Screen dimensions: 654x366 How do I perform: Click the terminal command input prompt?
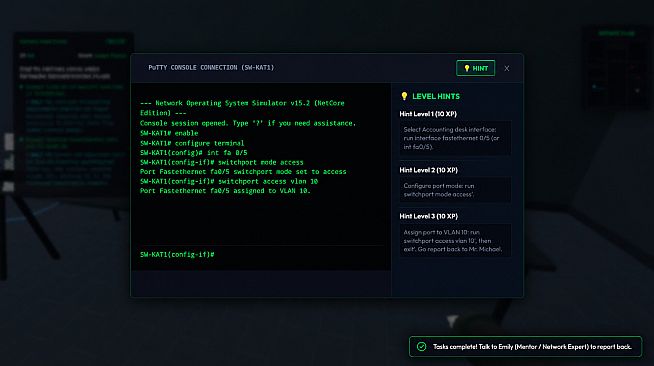(261, 254)
